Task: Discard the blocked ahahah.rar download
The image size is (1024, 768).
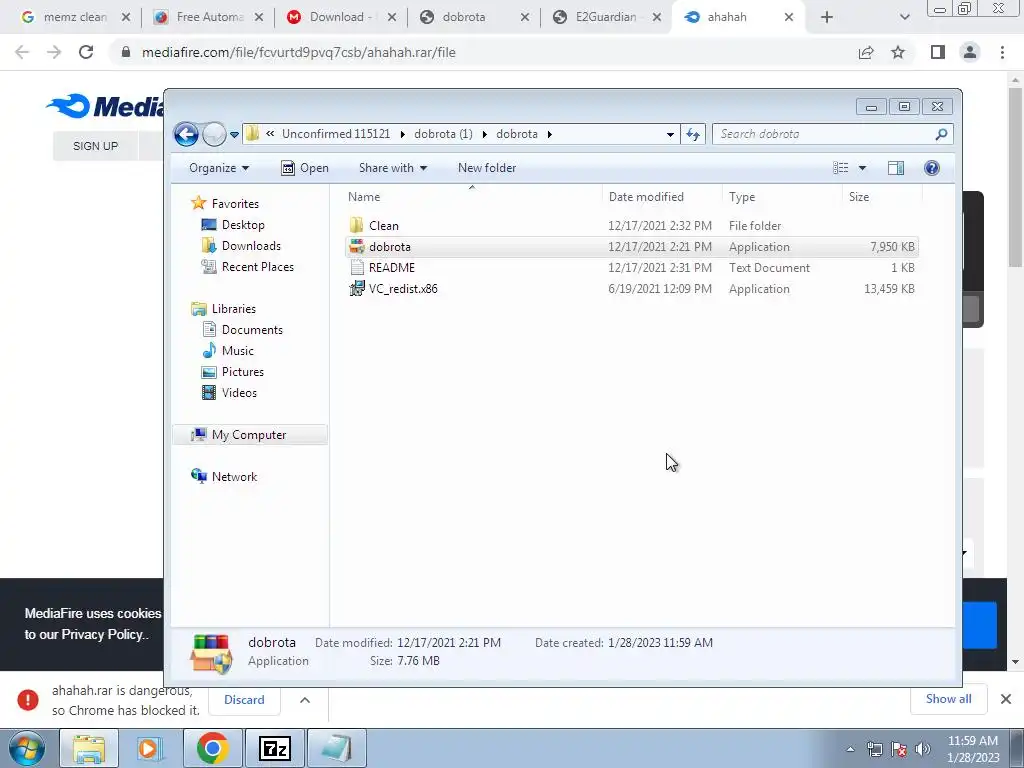Action: point(244,699)
